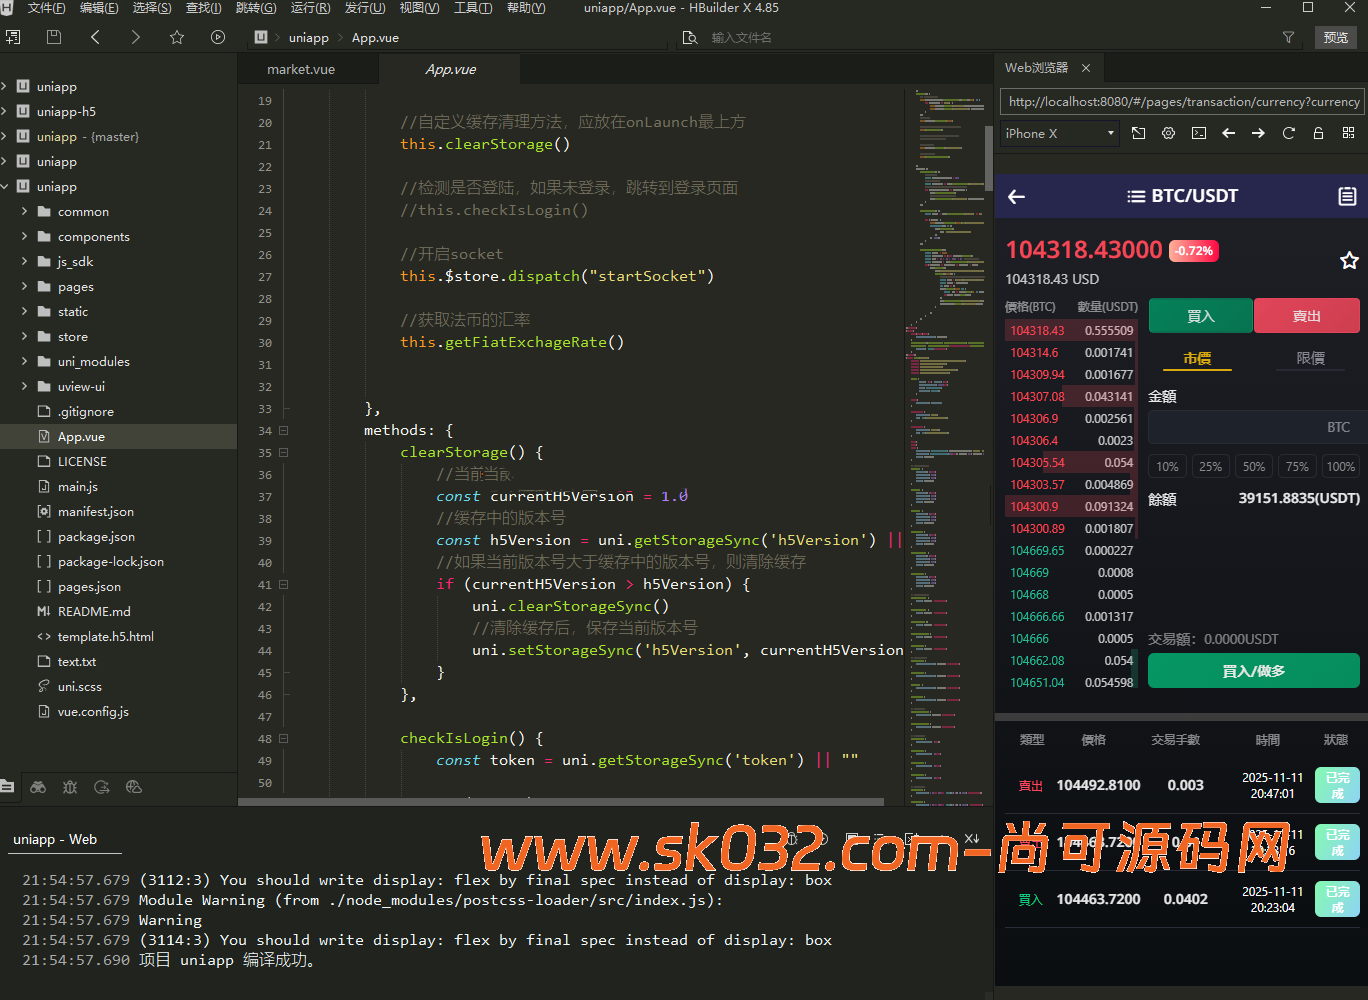Click the Run play icon in toolbar

(218, 37)
